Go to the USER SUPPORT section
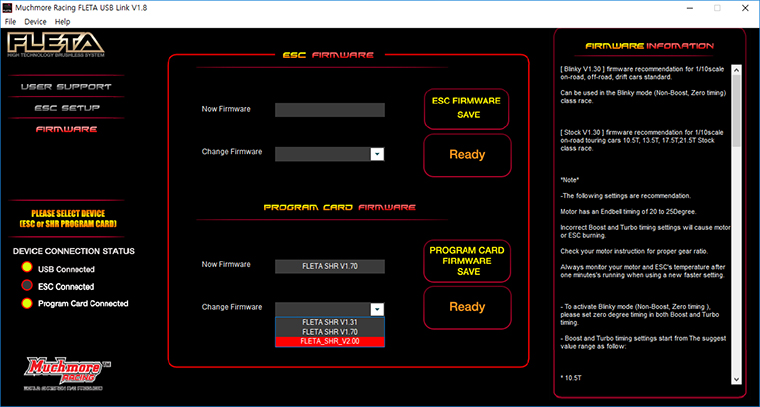Screen dimensions: 760x407 (66, 87)
